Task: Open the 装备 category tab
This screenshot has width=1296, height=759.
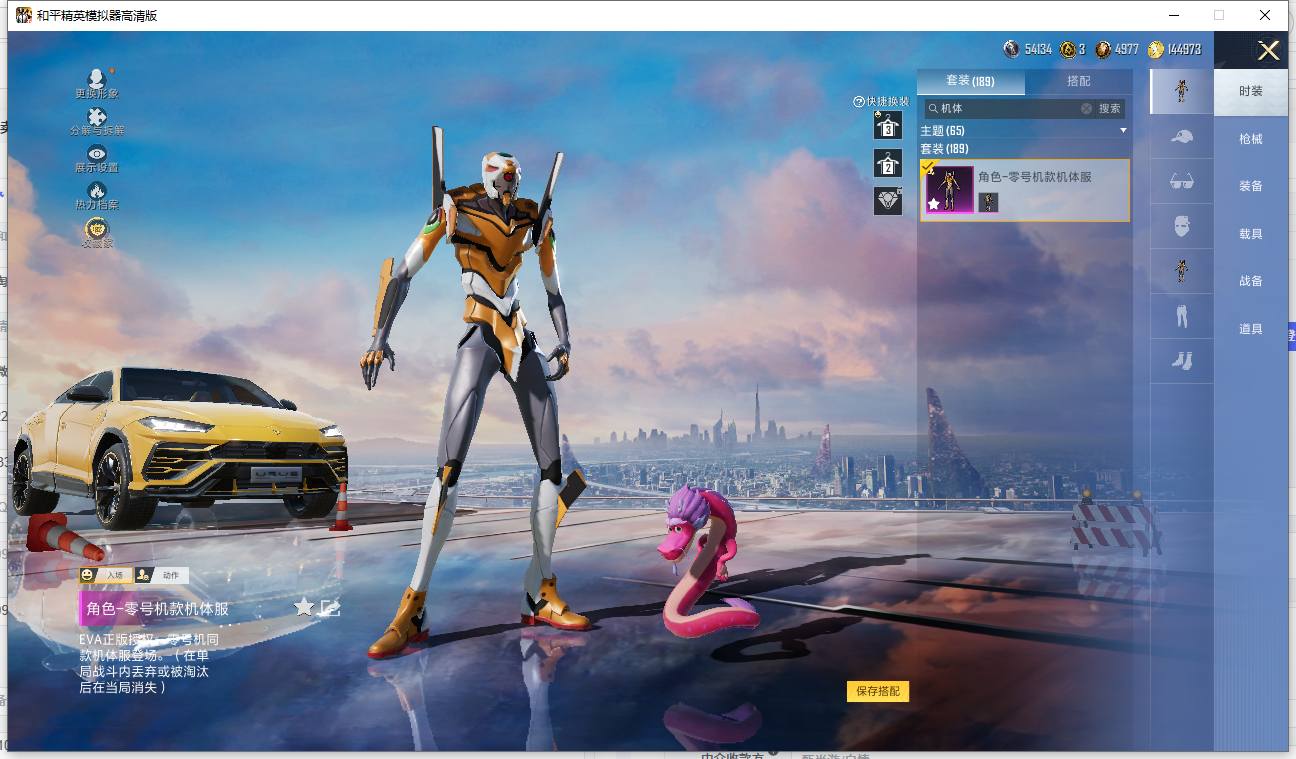Action: tap(1251, 186)
